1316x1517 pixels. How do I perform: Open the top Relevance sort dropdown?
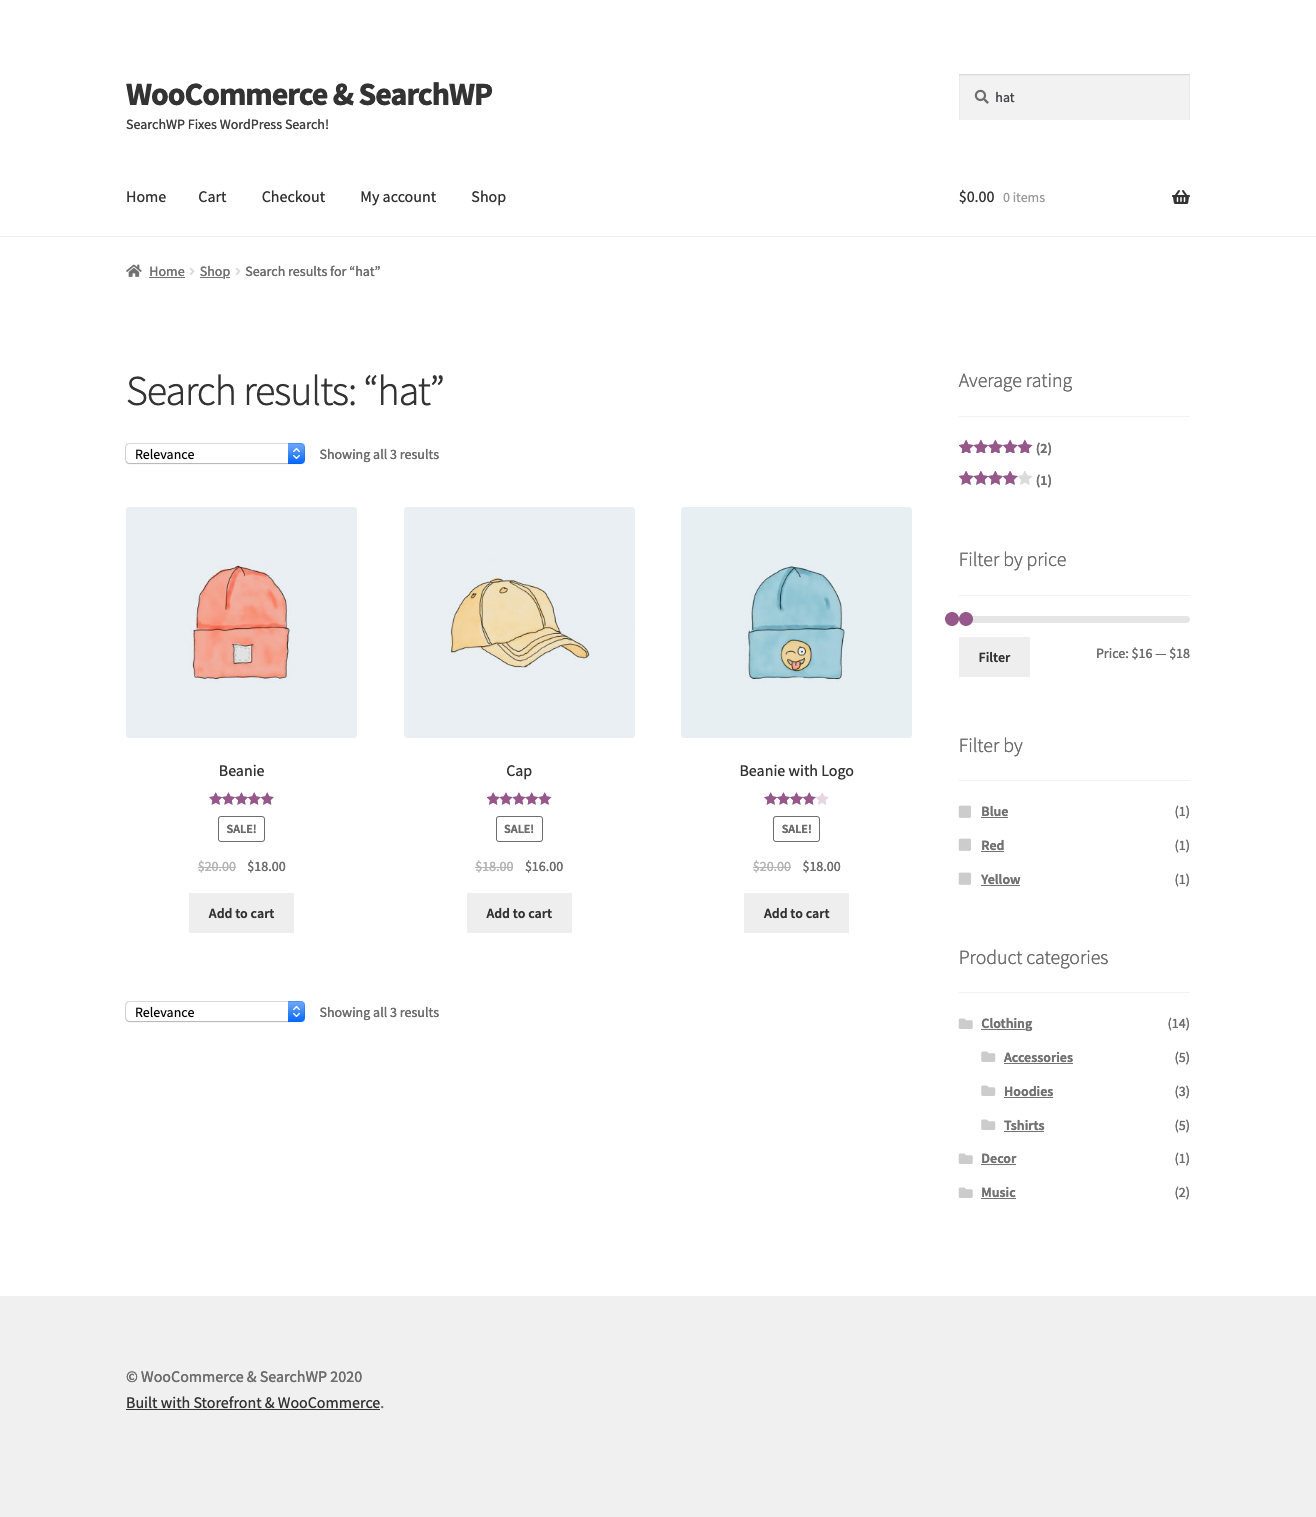(x=215, y=454)
